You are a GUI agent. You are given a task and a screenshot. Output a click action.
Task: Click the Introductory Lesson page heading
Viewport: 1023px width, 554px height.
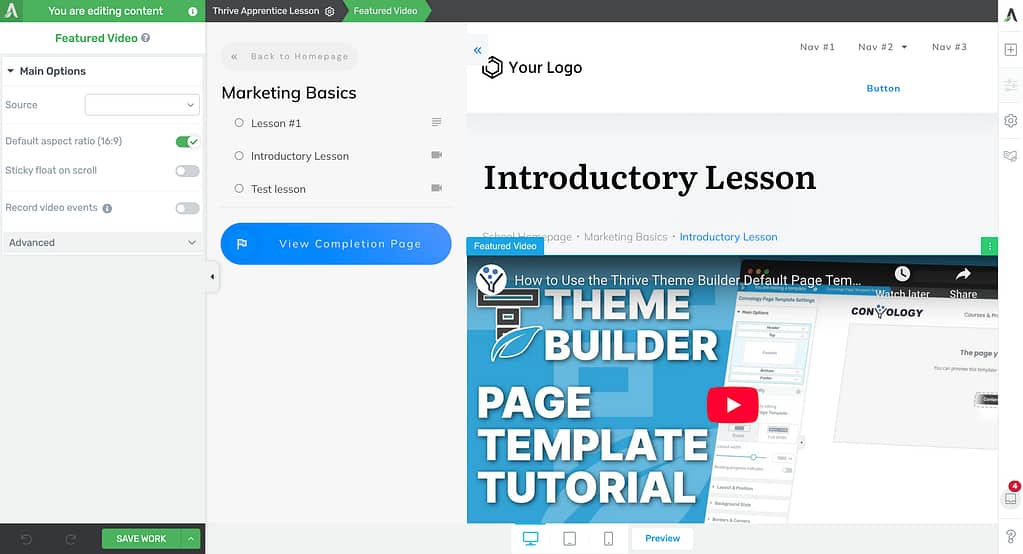(x=650, y=177)
